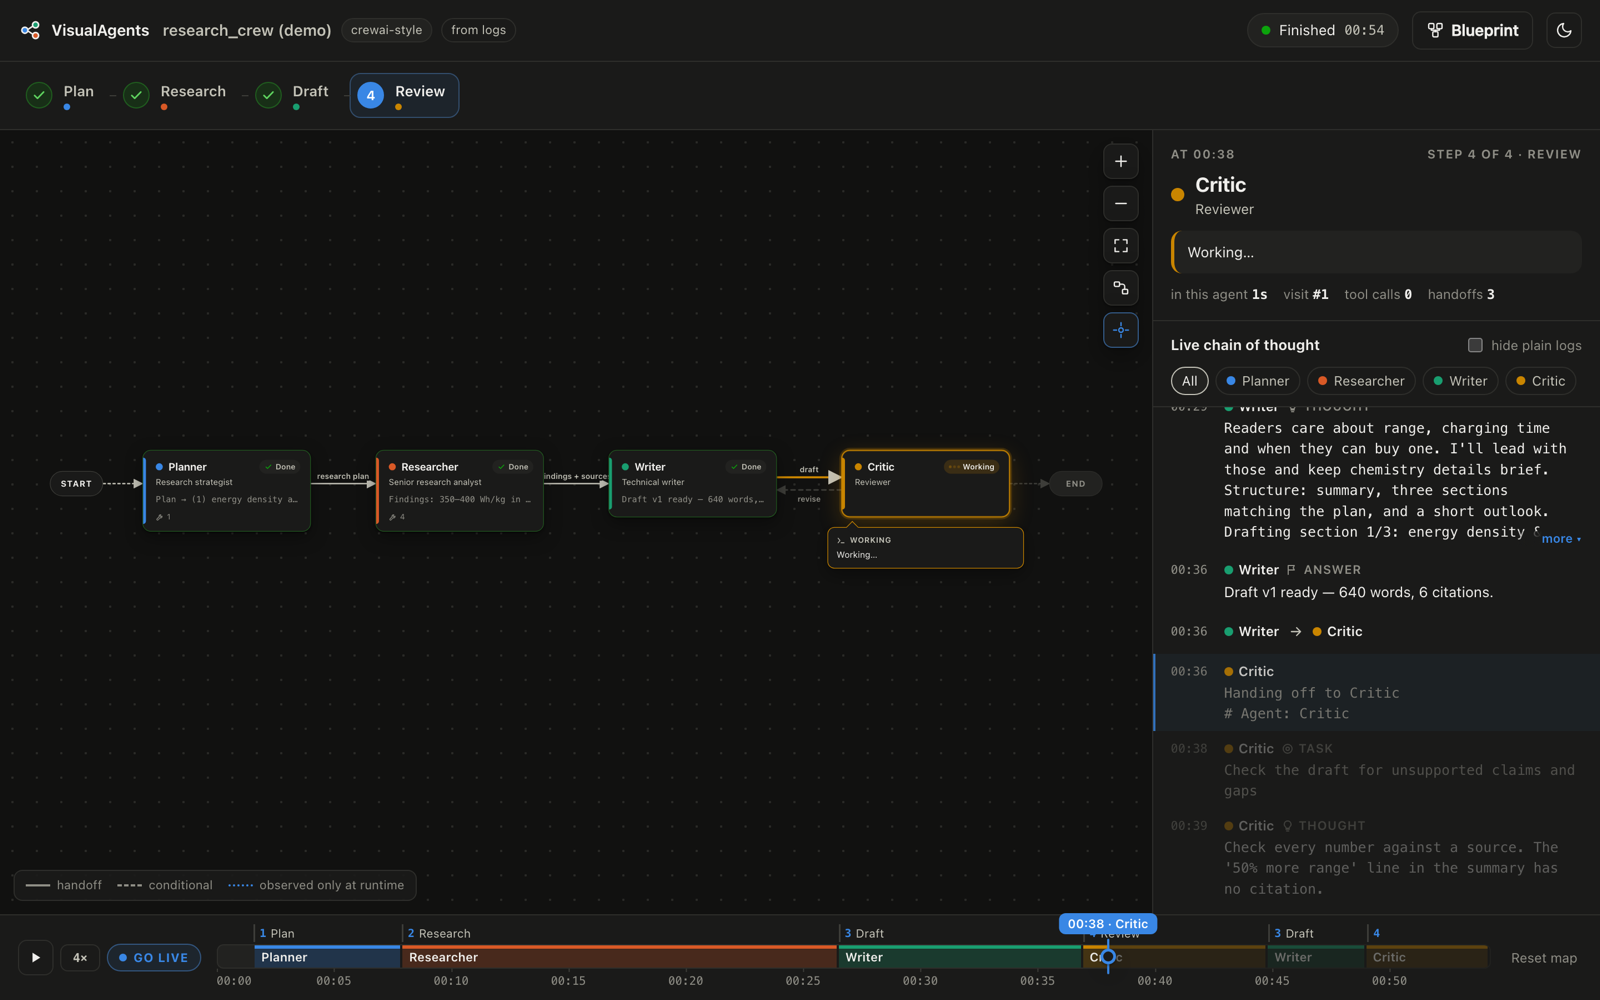Filter chain of thought by Writer
This screenshot has height=1000, width=1600.
click(x=1460, y=381)
